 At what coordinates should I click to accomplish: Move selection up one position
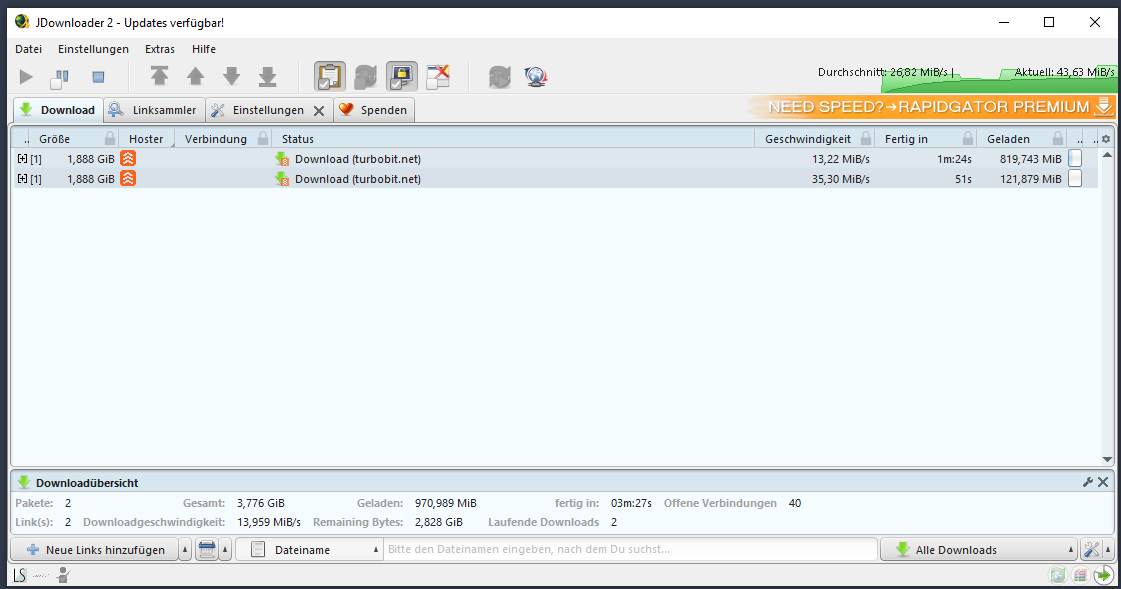[195, 76]
